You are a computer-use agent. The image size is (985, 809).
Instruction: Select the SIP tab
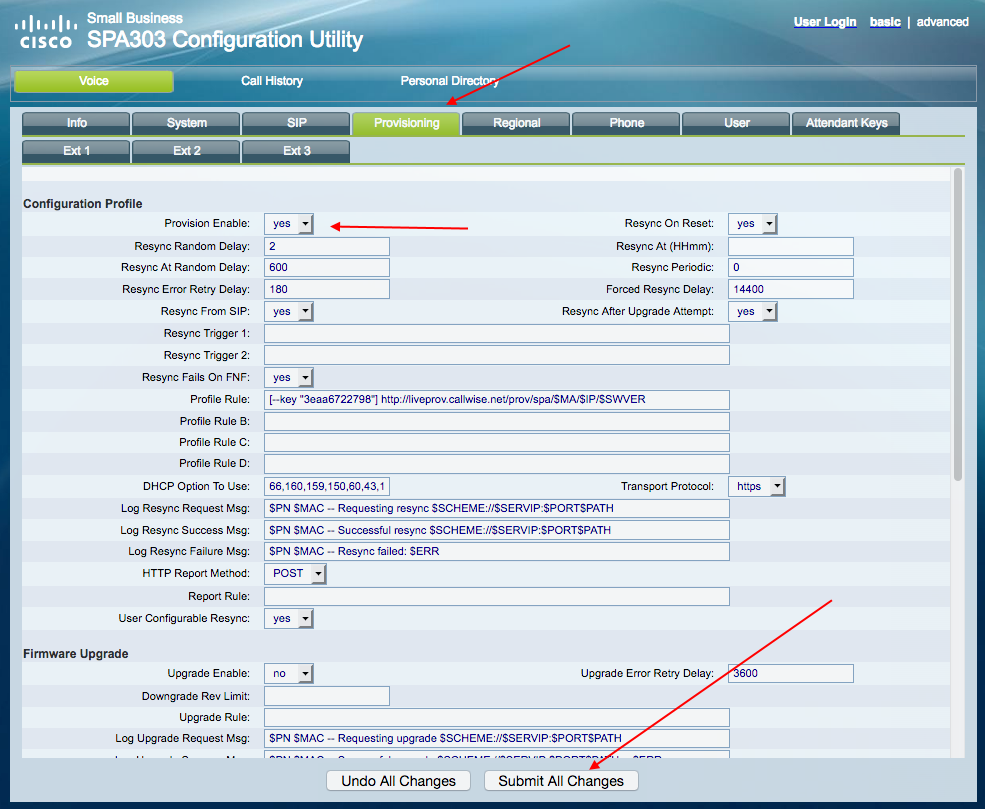(296, 123)
